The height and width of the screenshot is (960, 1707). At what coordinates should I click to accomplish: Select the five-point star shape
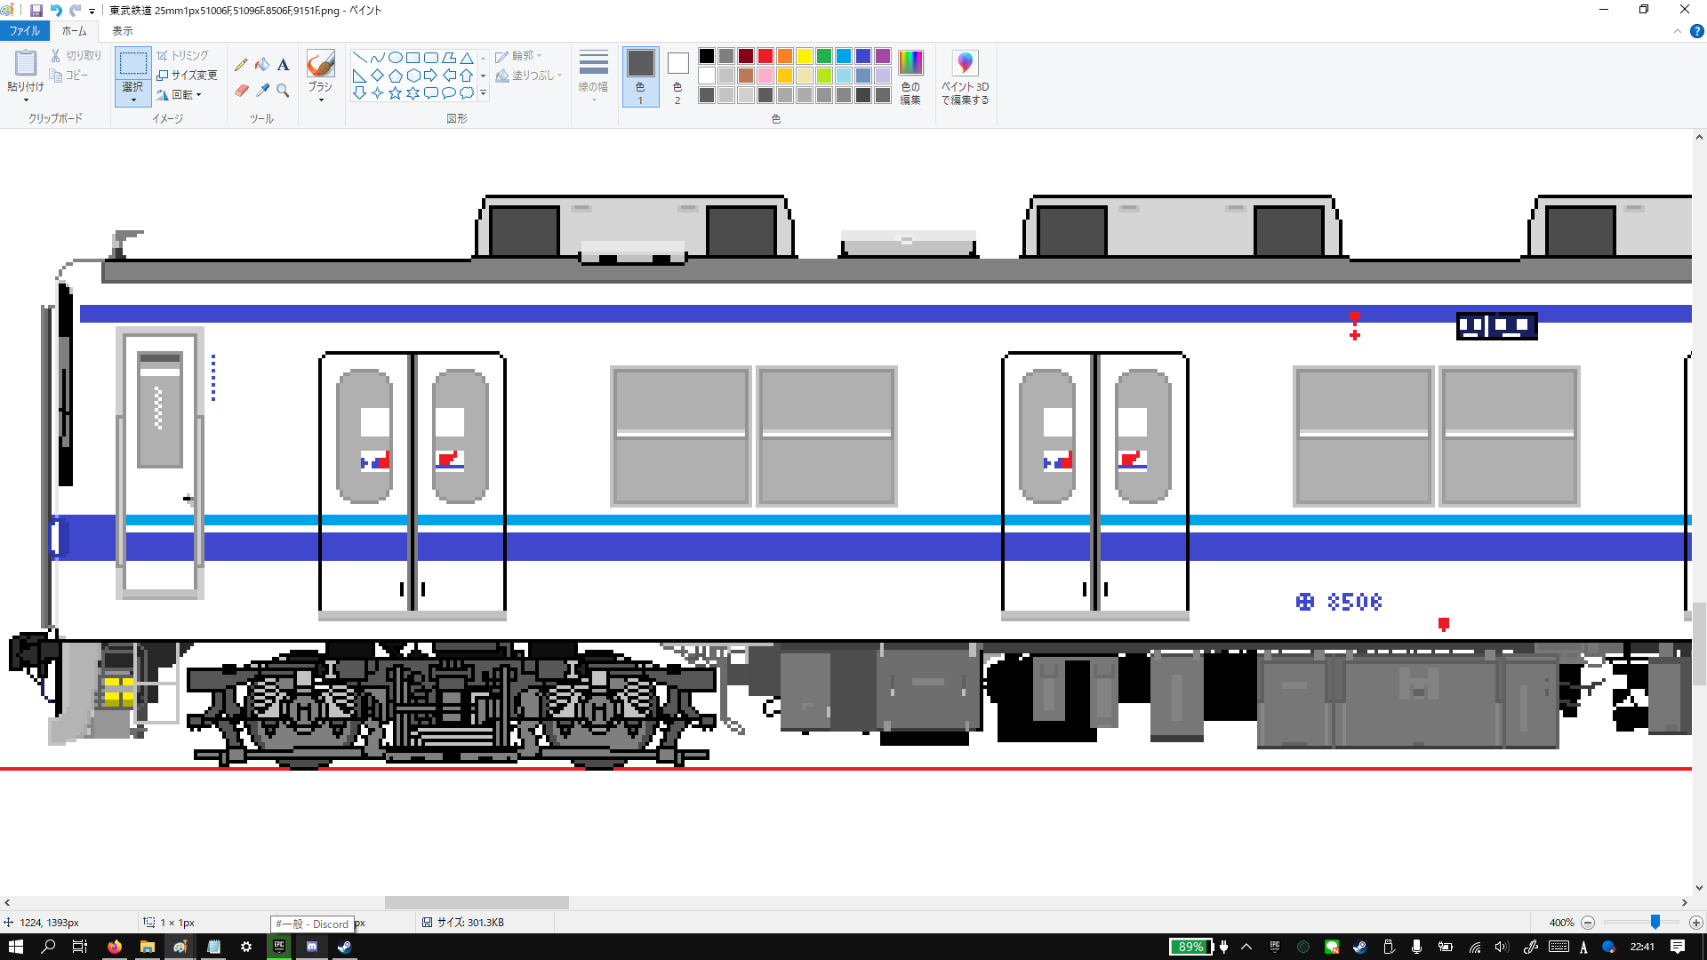pyautogui.click(x=395, y=93)
